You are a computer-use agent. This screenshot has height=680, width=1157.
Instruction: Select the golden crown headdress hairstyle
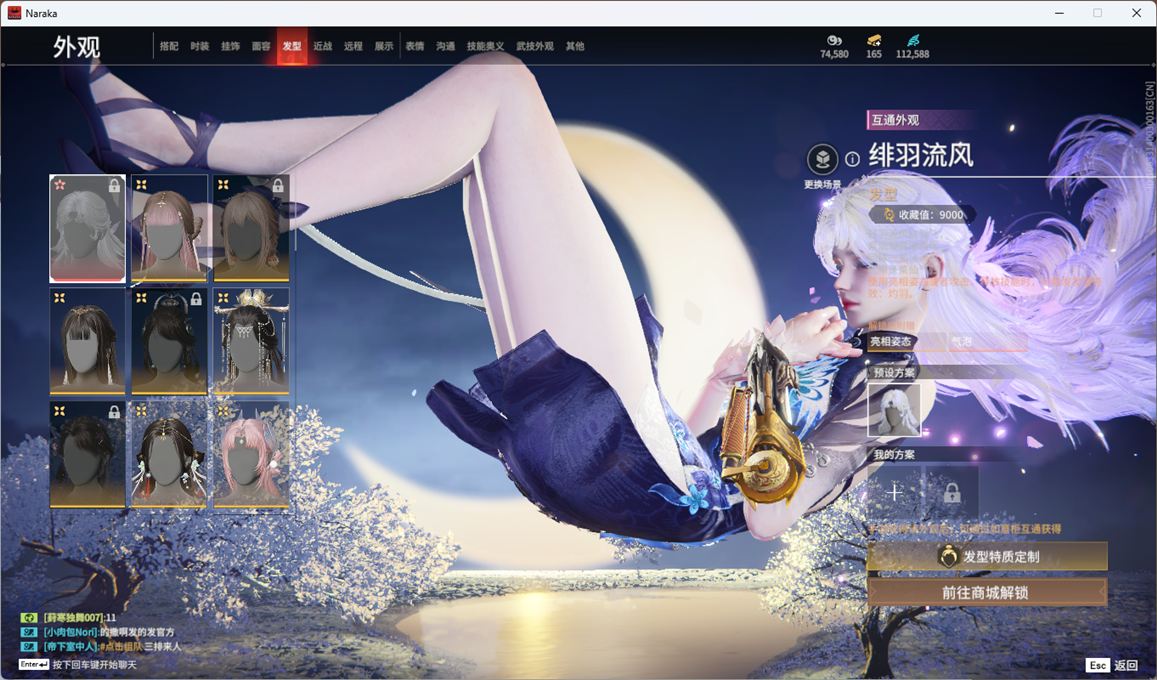point(251,341)
